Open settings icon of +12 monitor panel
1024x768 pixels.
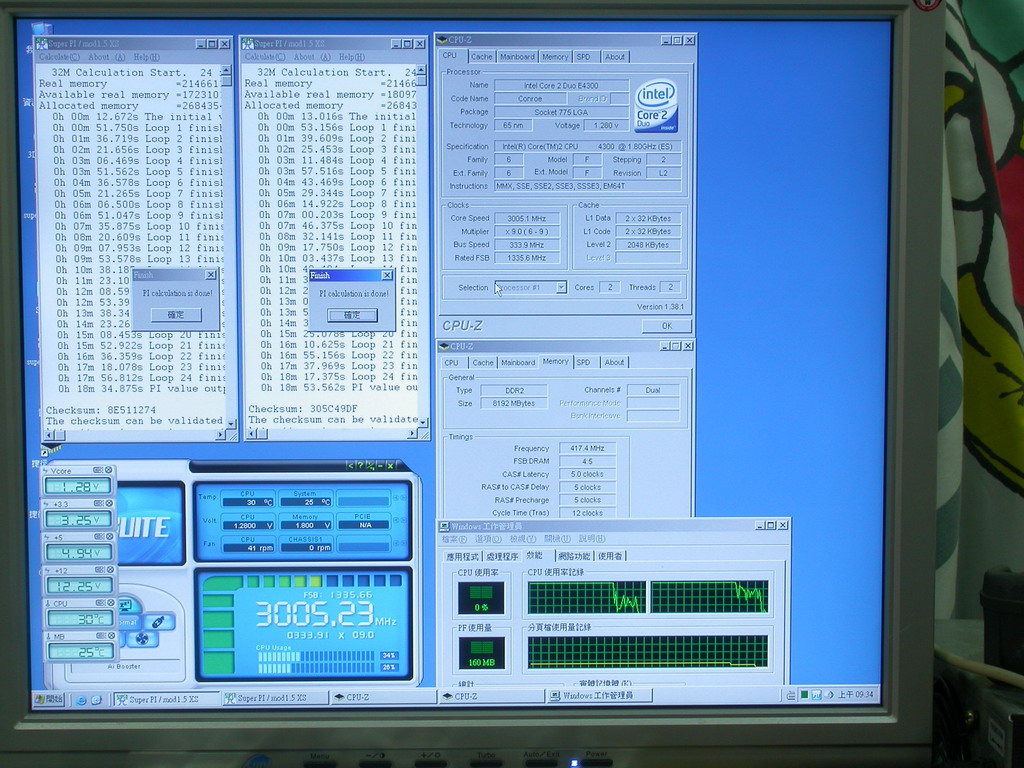coord(99,569)
